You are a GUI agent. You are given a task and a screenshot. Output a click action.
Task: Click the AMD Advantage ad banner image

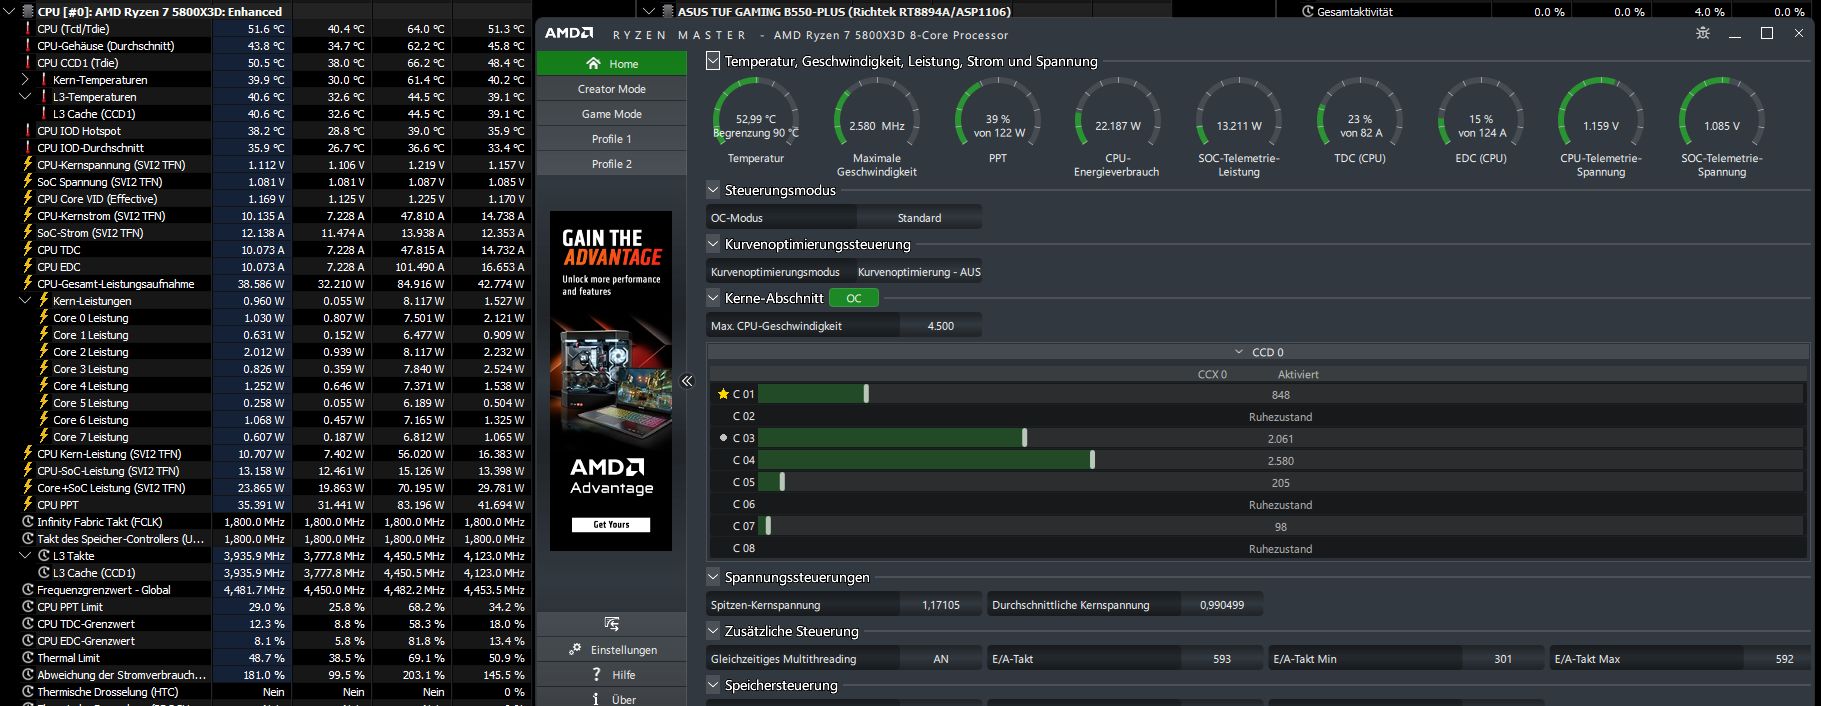611,380
